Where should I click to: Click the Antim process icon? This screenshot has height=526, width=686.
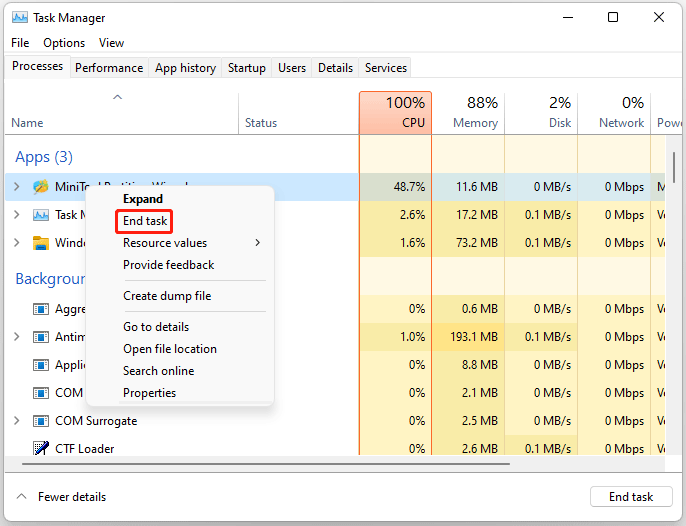41,337
